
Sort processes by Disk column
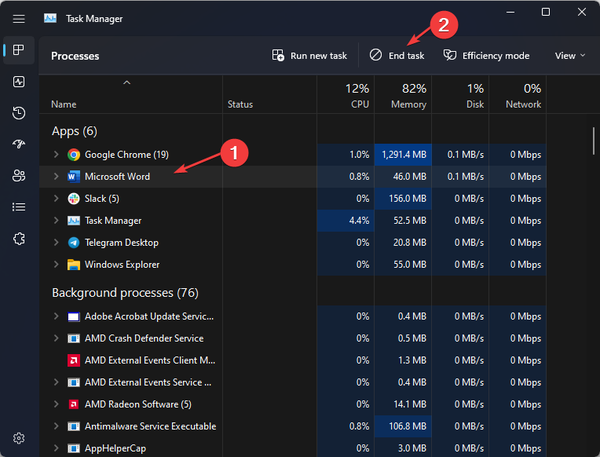pyautogui.click(x=460, y=96)
